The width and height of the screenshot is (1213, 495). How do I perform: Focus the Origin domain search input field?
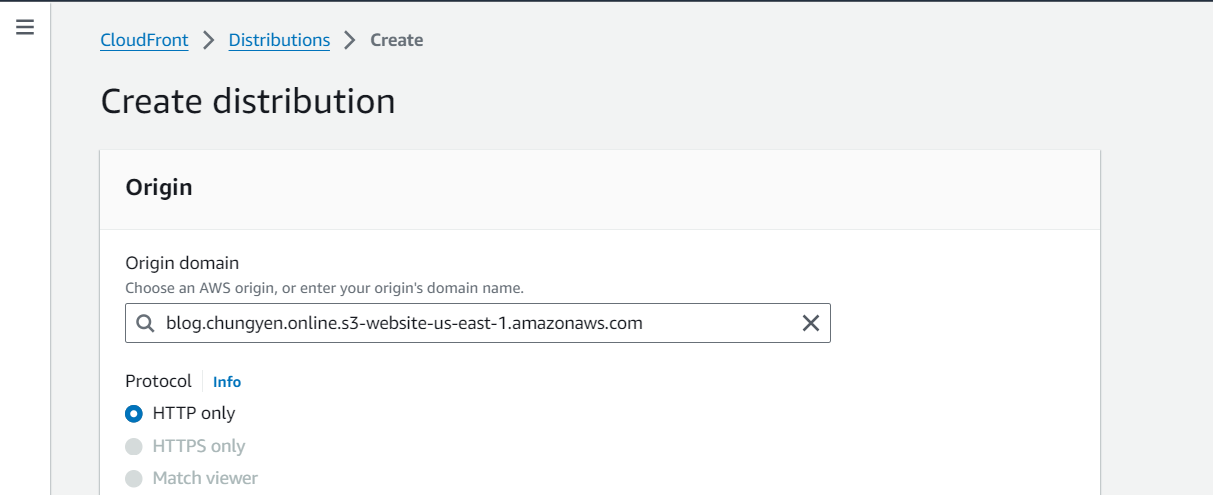[x=478, y=323]
